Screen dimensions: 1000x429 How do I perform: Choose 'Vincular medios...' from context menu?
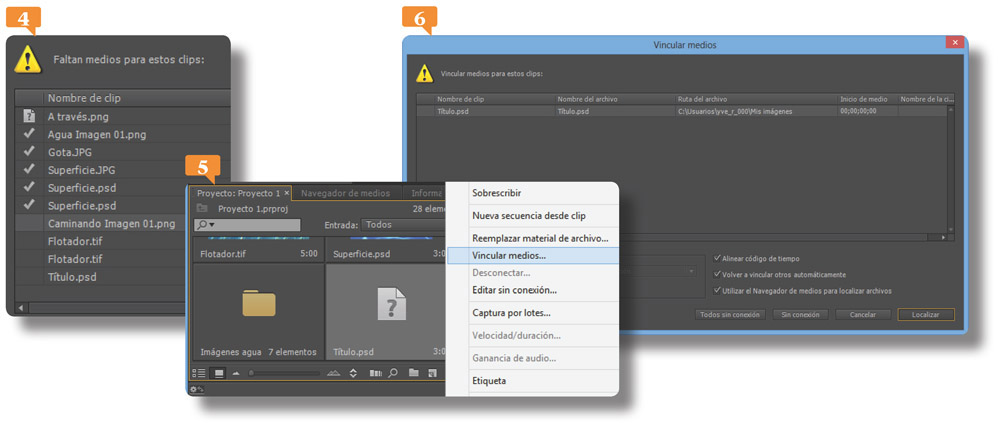tap(509, 255)
